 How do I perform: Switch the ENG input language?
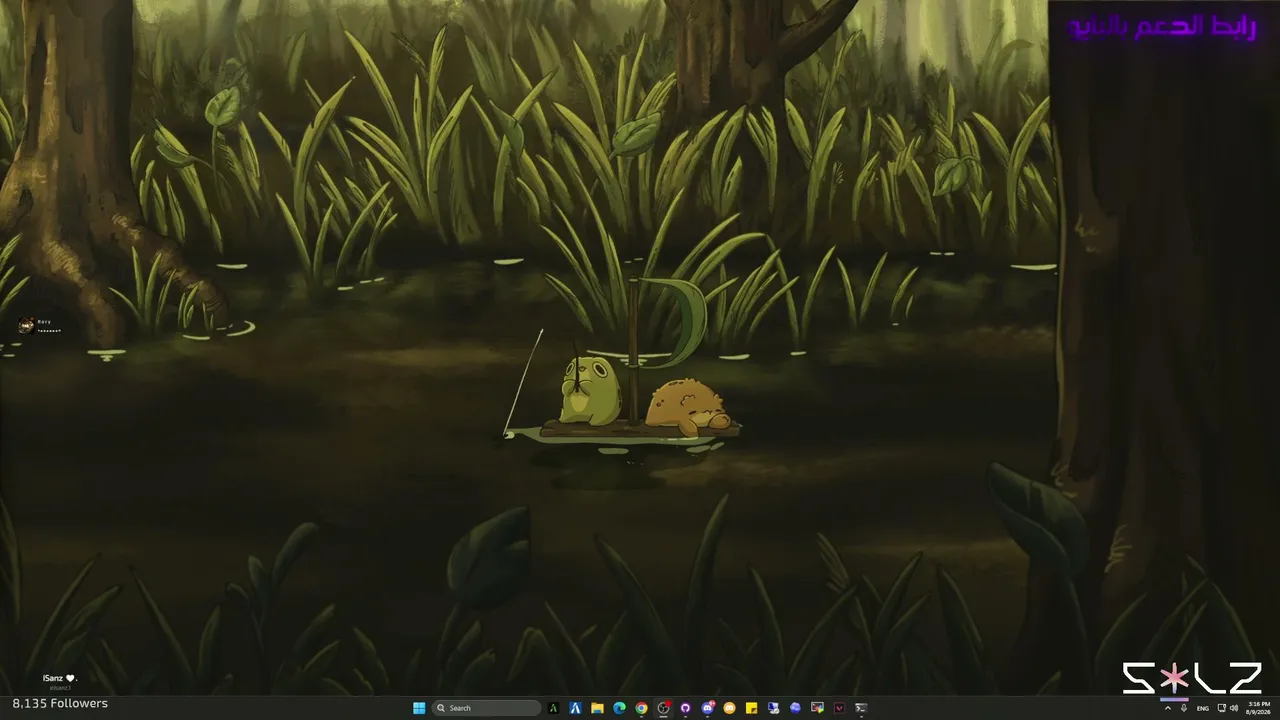coord(1203,708)
